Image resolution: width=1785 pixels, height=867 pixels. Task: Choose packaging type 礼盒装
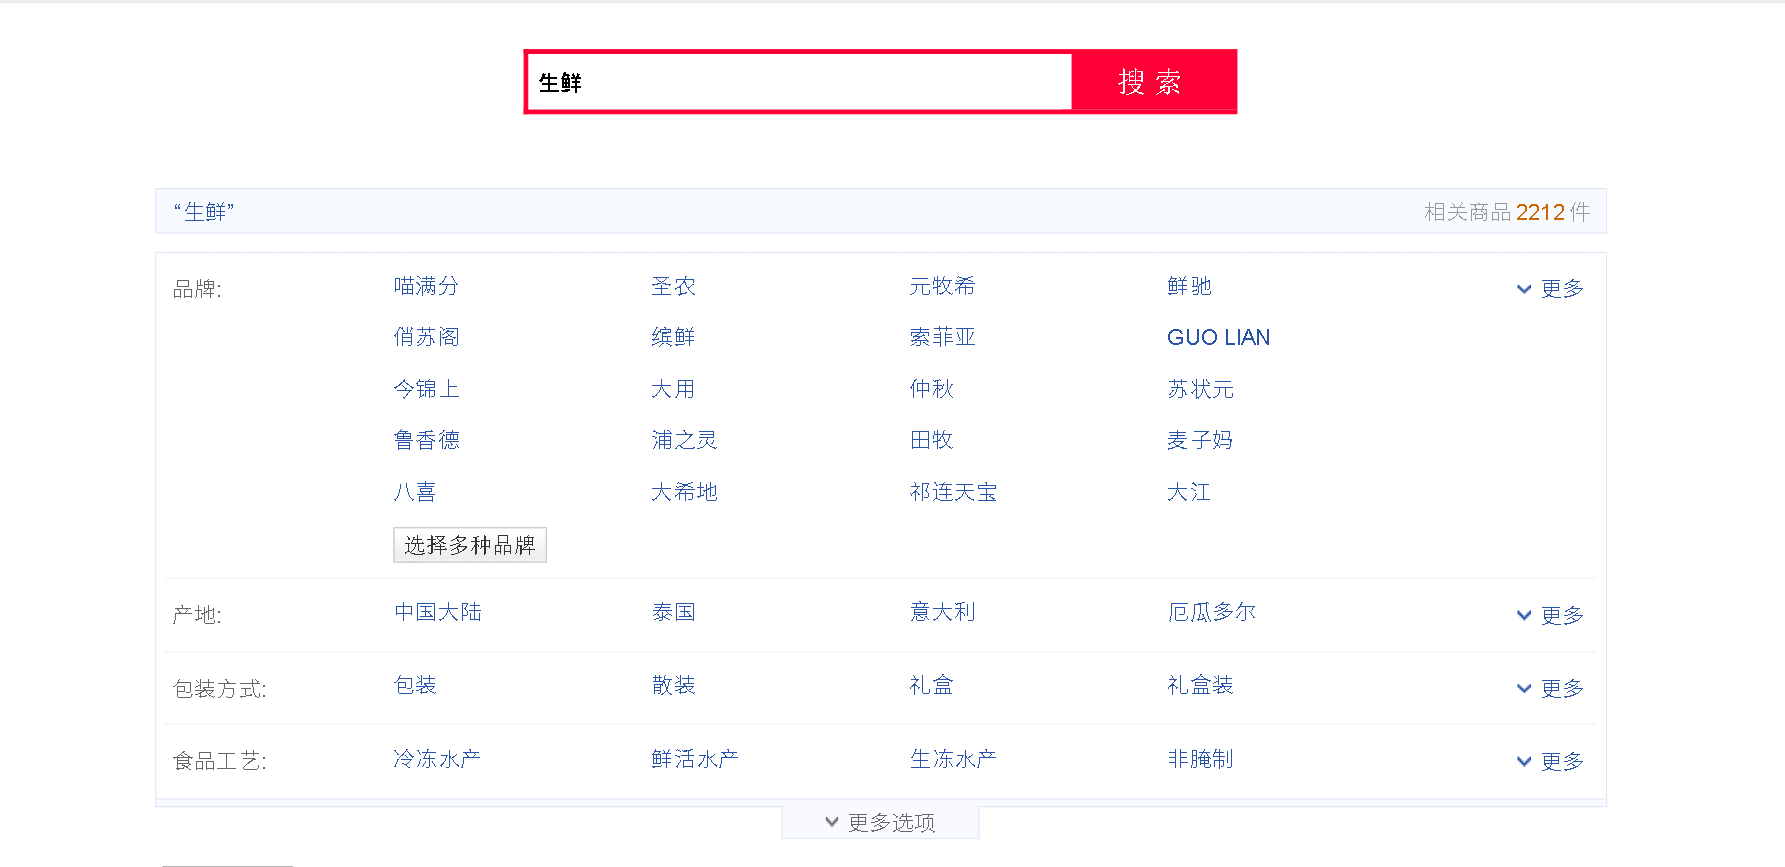pos(1200,685)
